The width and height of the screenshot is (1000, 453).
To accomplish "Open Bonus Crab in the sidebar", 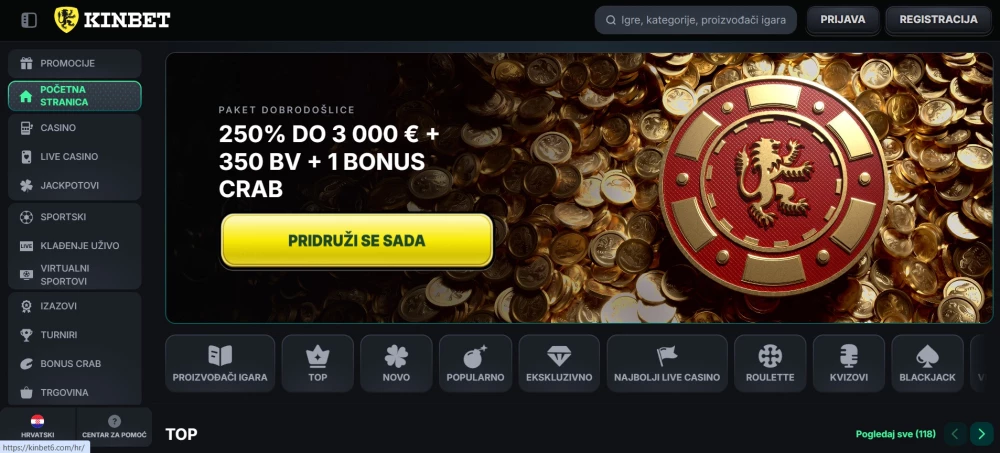I will pos(75,364).
